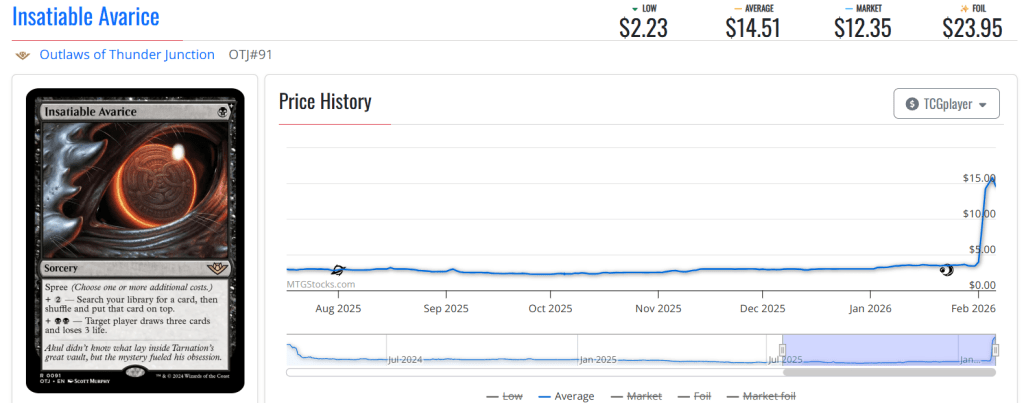The width and height of the screenshot is (1024, 403).
Task: Open the Outlaws of Thunder Junction set link
Action: click(126, 55)
